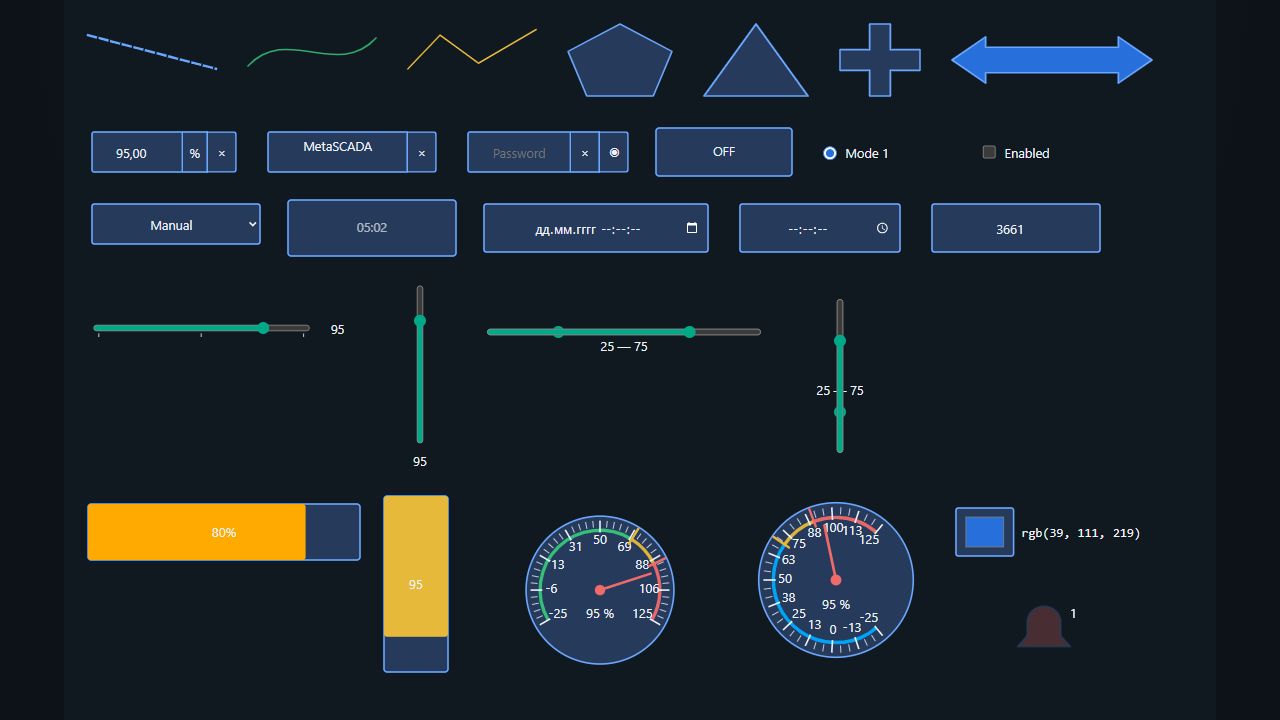Click the % unit label
1280x720 pixels.
pos(195,153)
